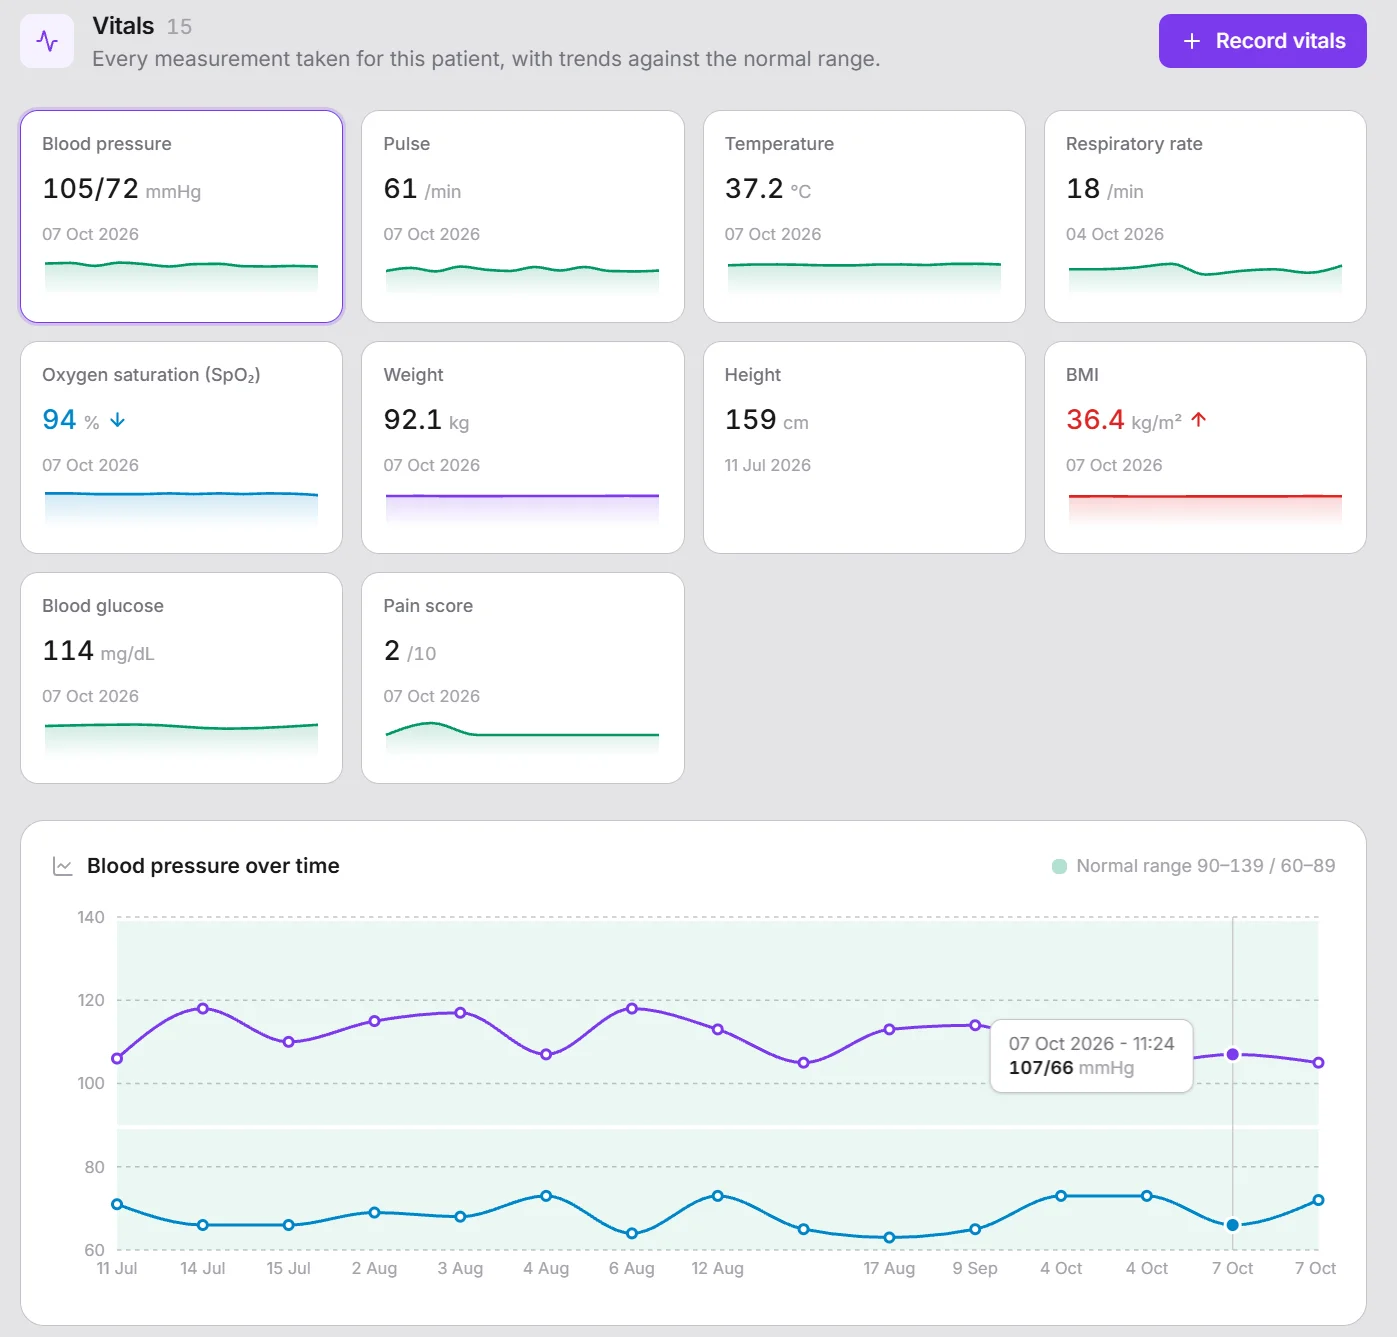
Task: Select the Height card
Action: pos(864,447)
